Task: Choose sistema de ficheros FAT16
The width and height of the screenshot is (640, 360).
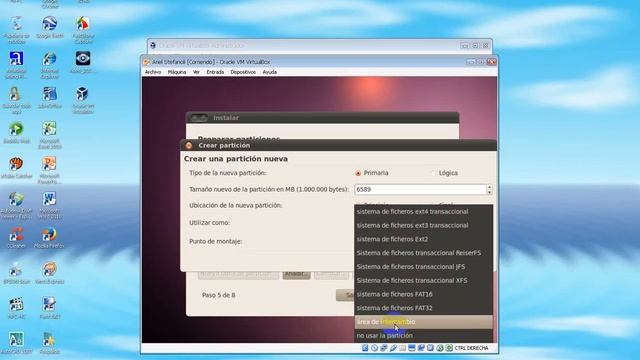Action: [423, 294]
